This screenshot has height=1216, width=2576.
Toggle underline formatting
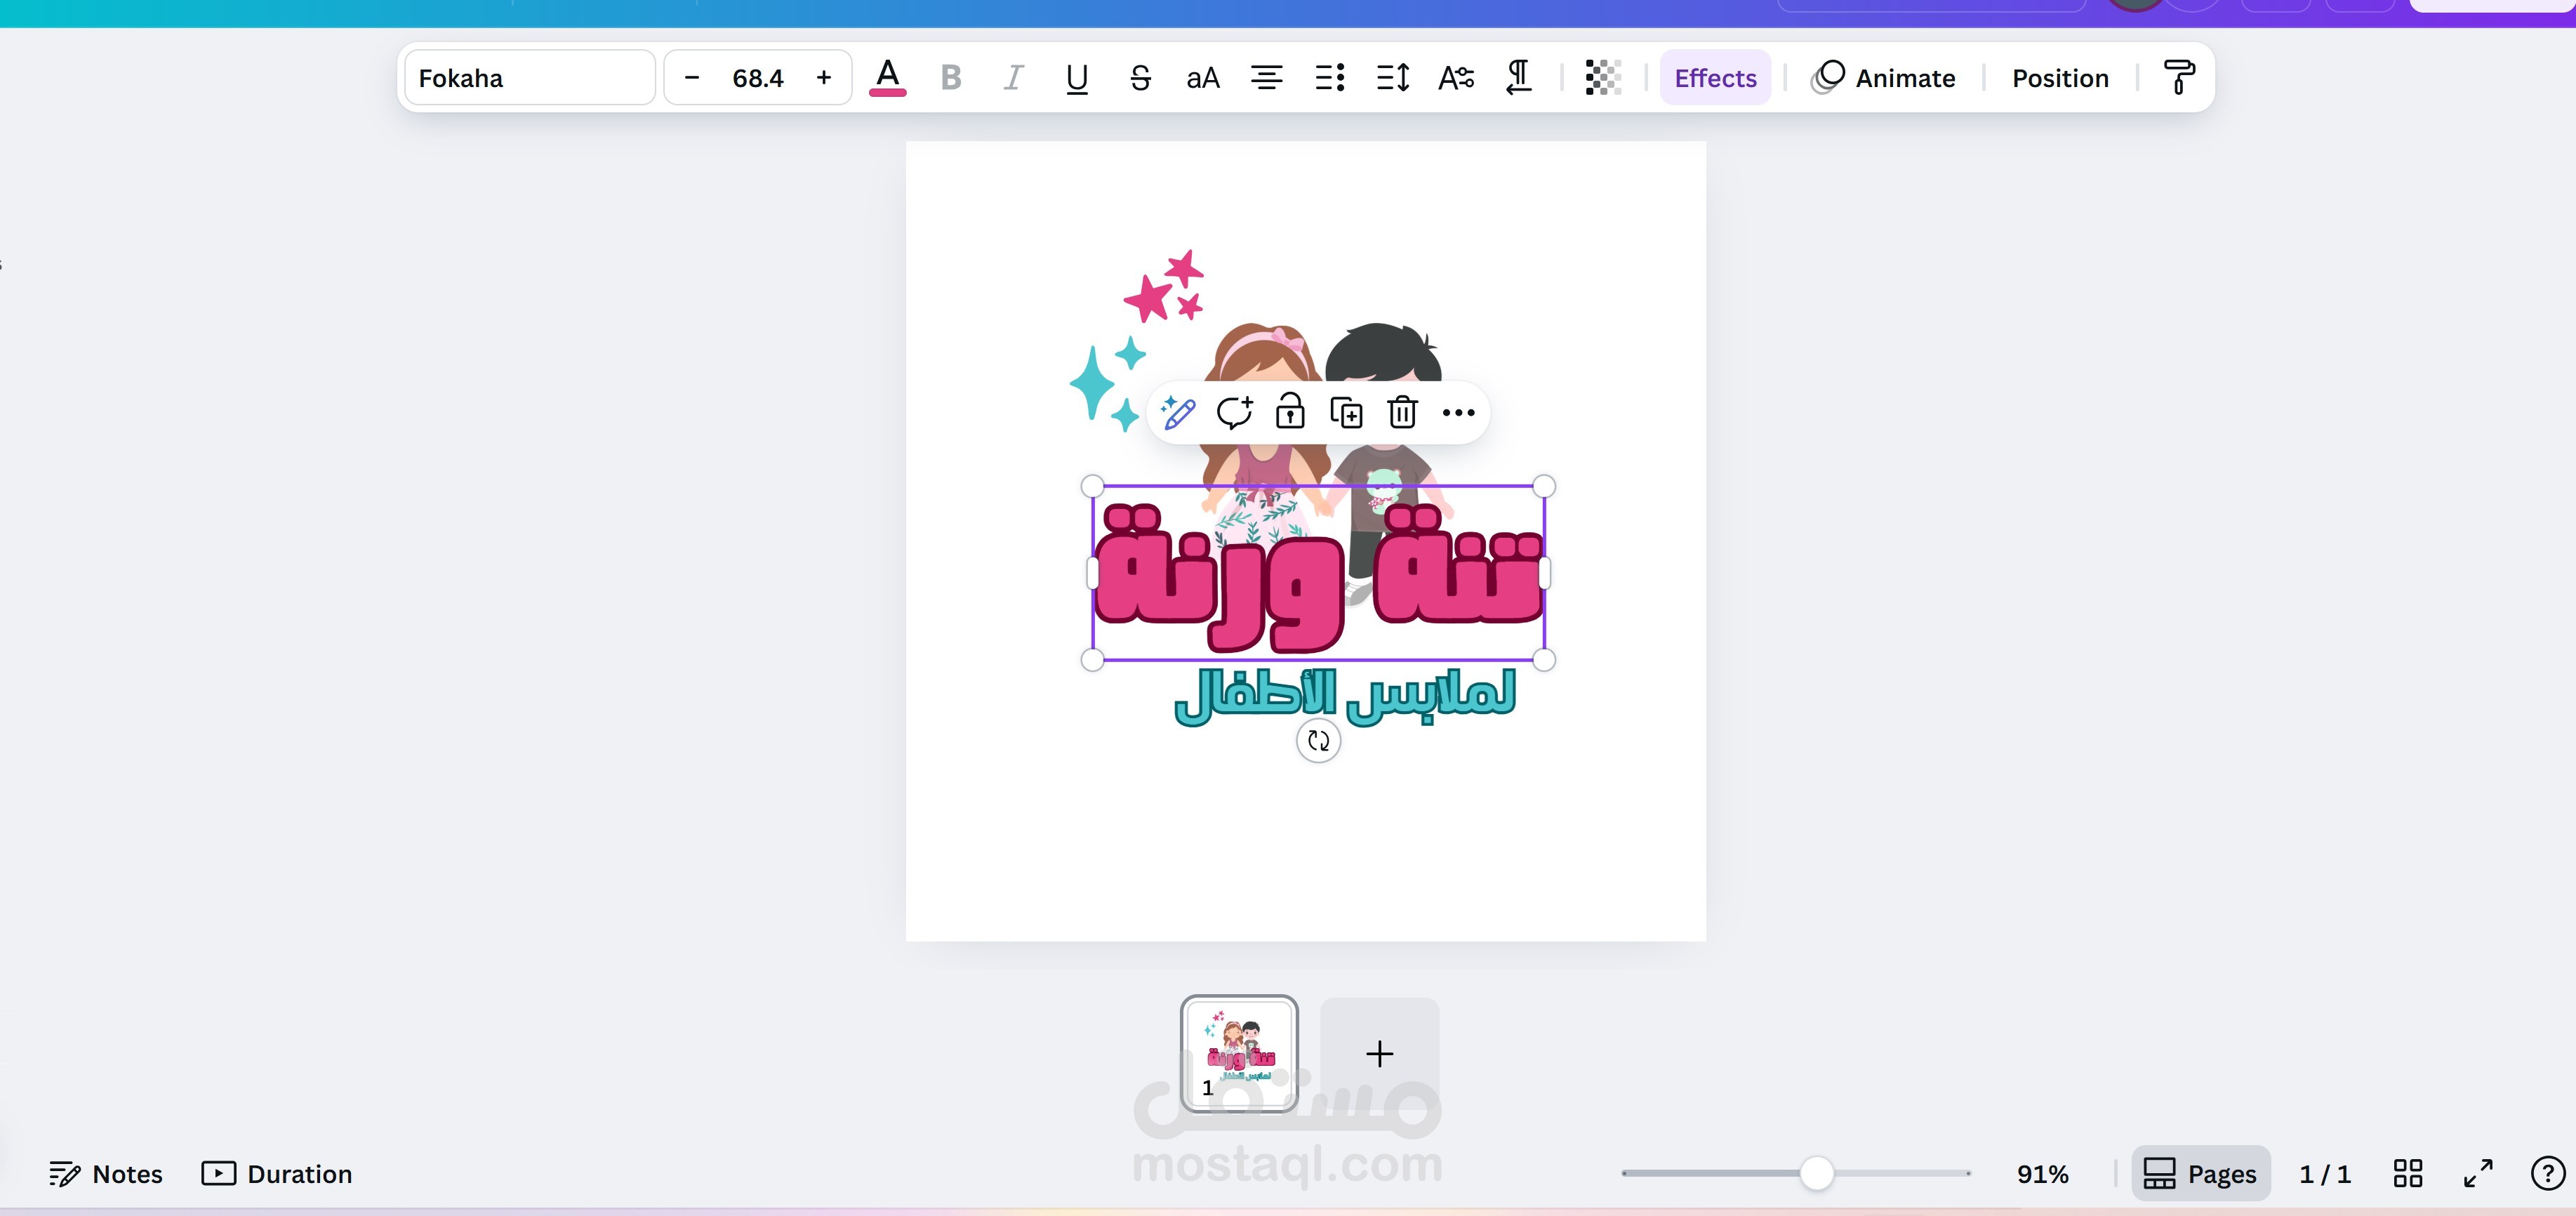pyautogui.click(x=1076, y=78)
